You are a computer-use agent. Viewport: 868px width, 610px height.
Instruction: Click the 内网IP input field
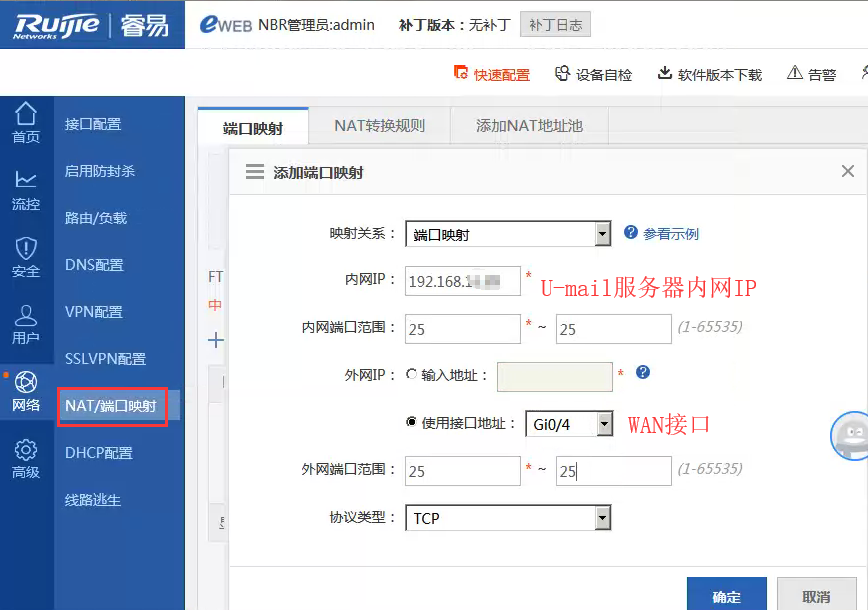click(x=462, y=281)
